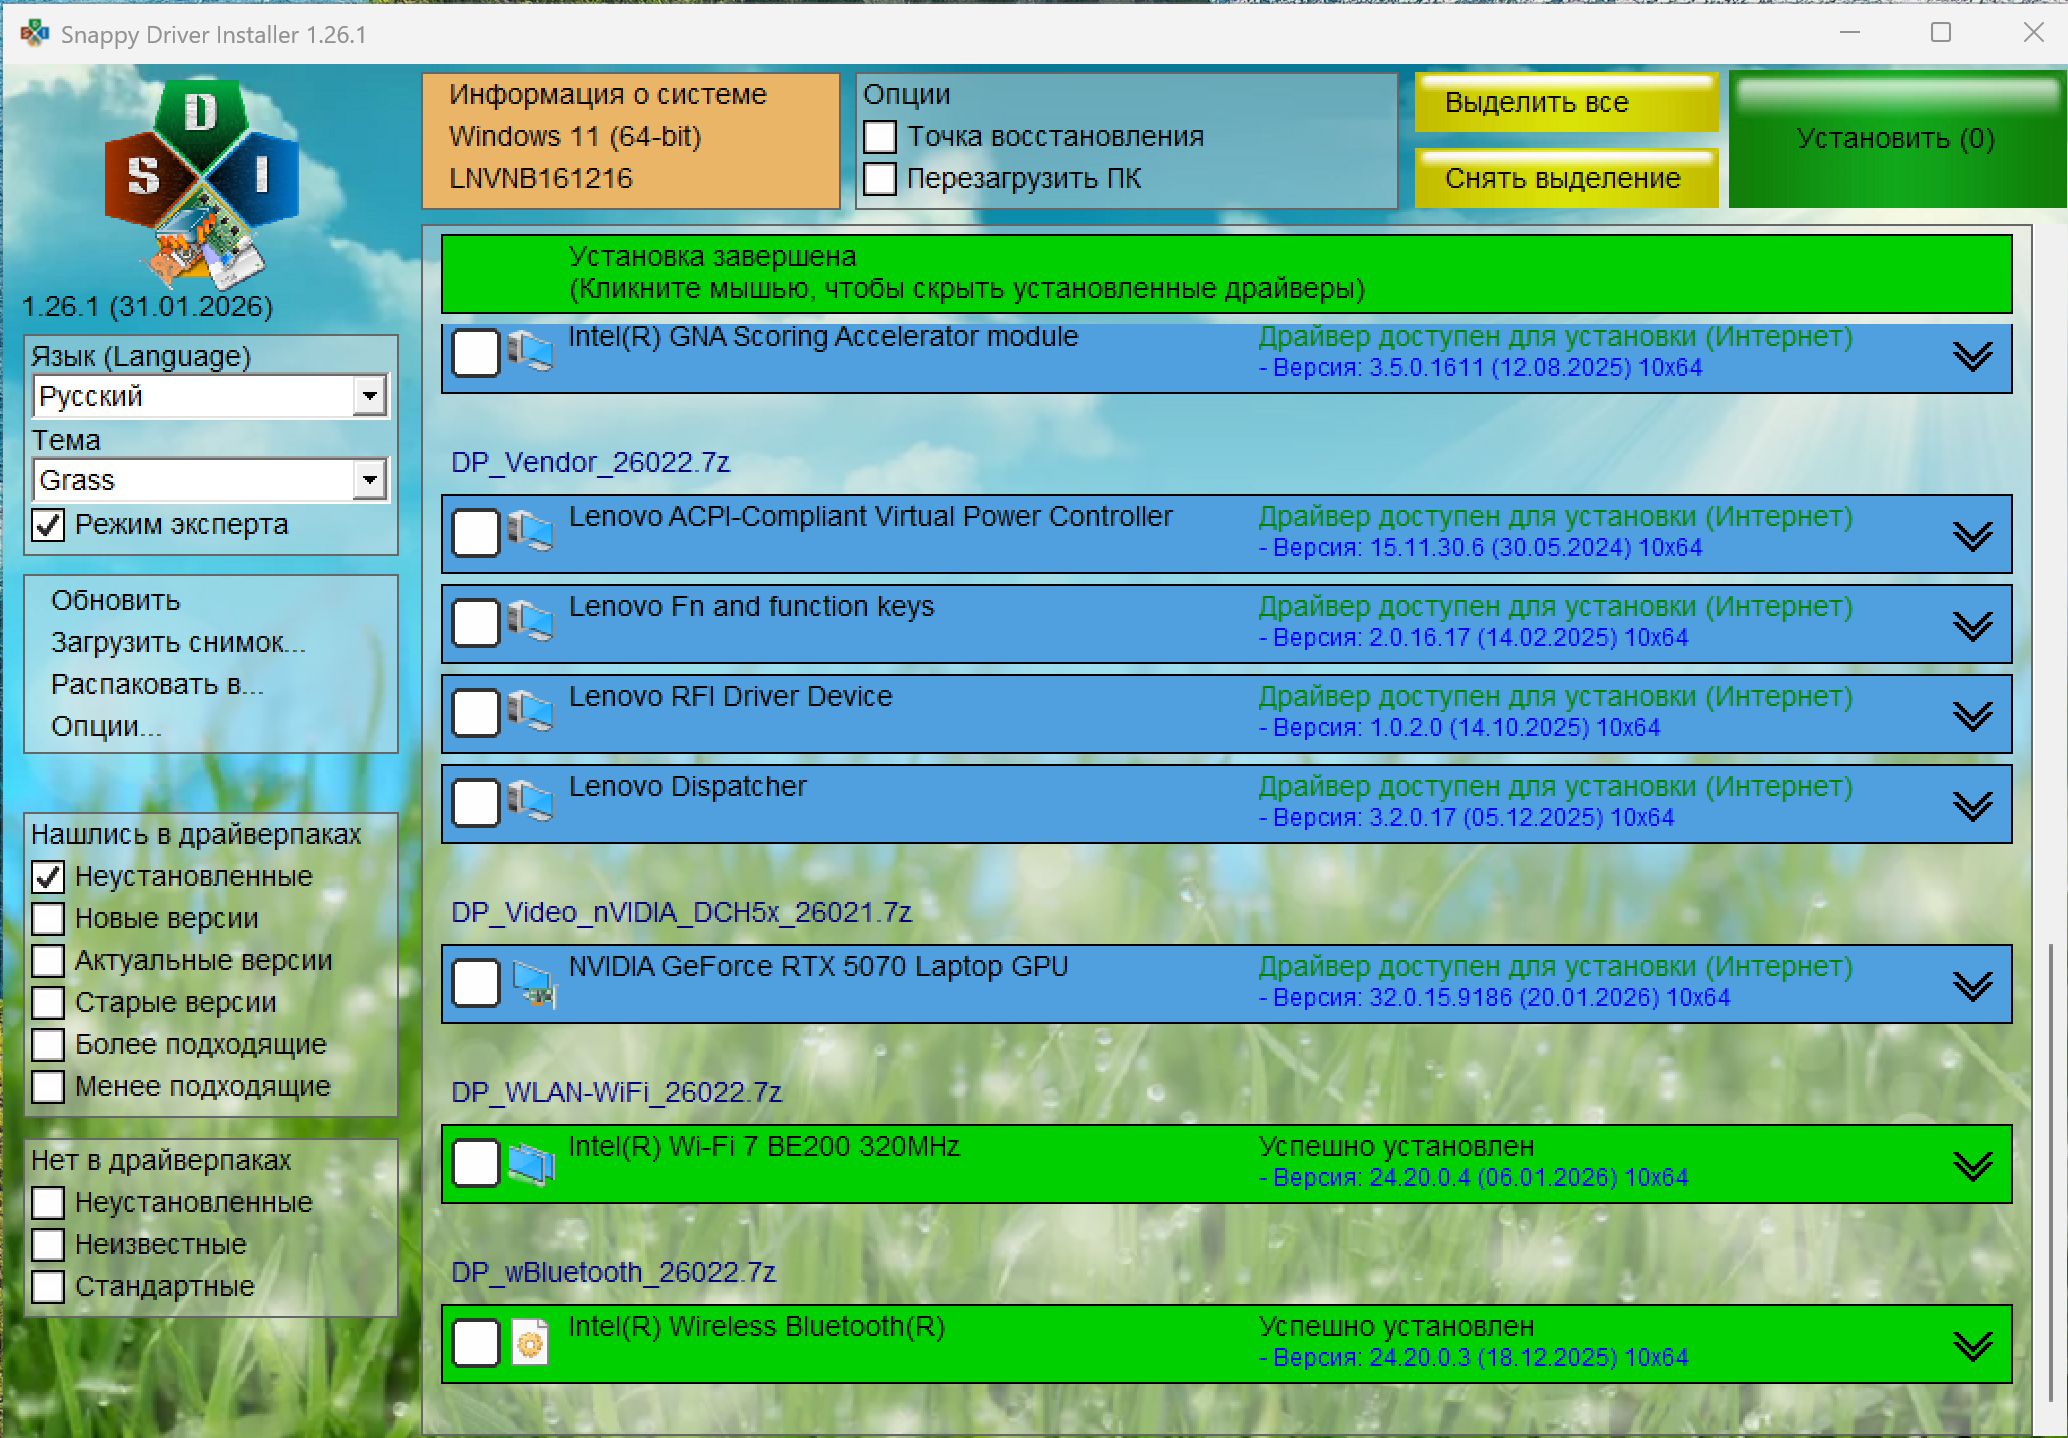Viewport: 2068px width, 1438px height.
Task: Check the Новые версии filter
Action: point(48,918)
